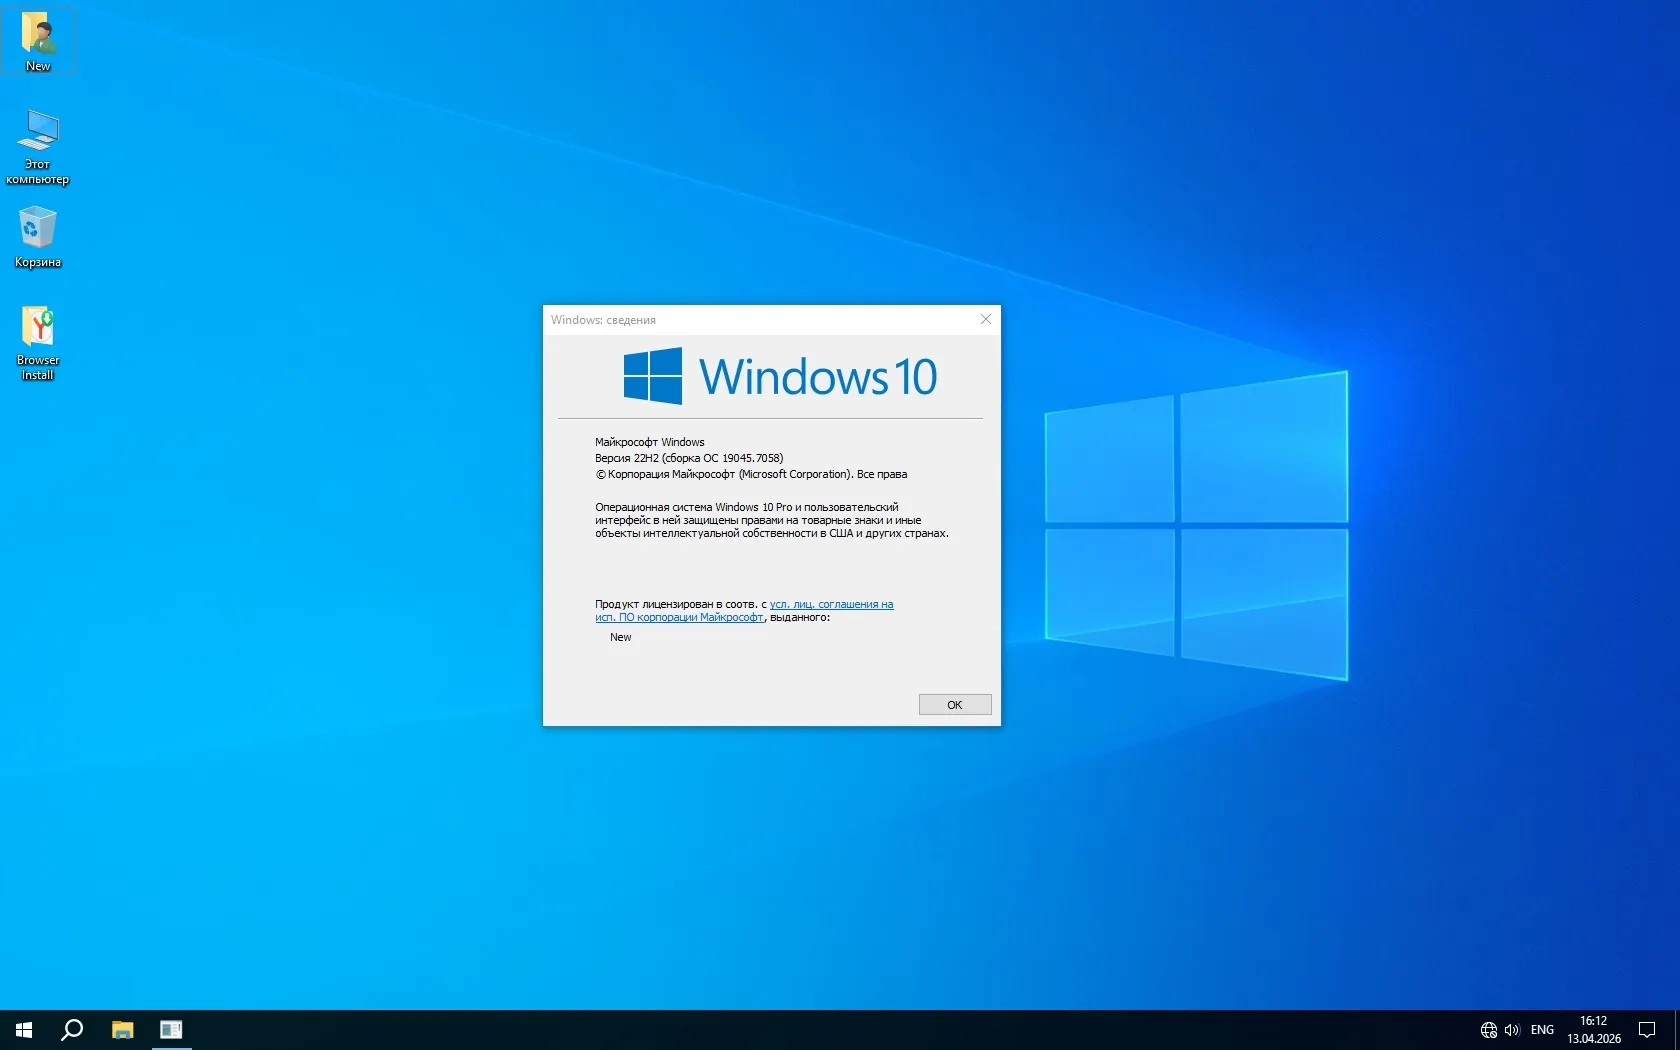
Task: Open the Start menu
Action: coord(21,1030)
